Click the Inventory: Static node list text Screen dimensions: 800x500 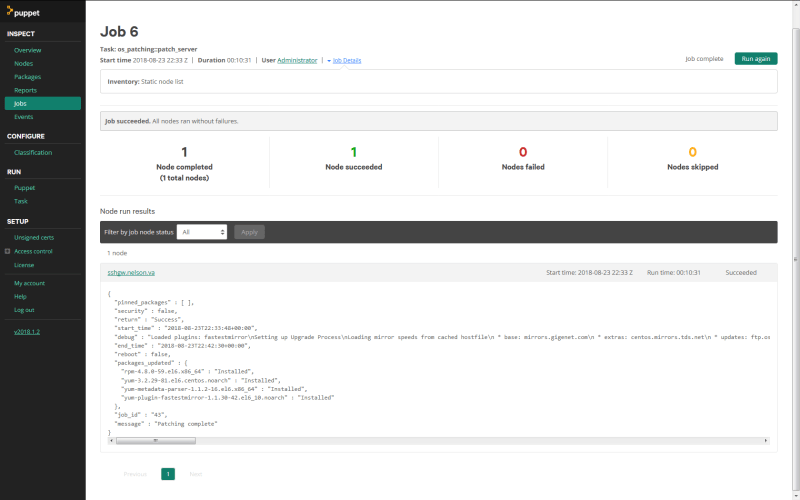(x=145, y=82)
